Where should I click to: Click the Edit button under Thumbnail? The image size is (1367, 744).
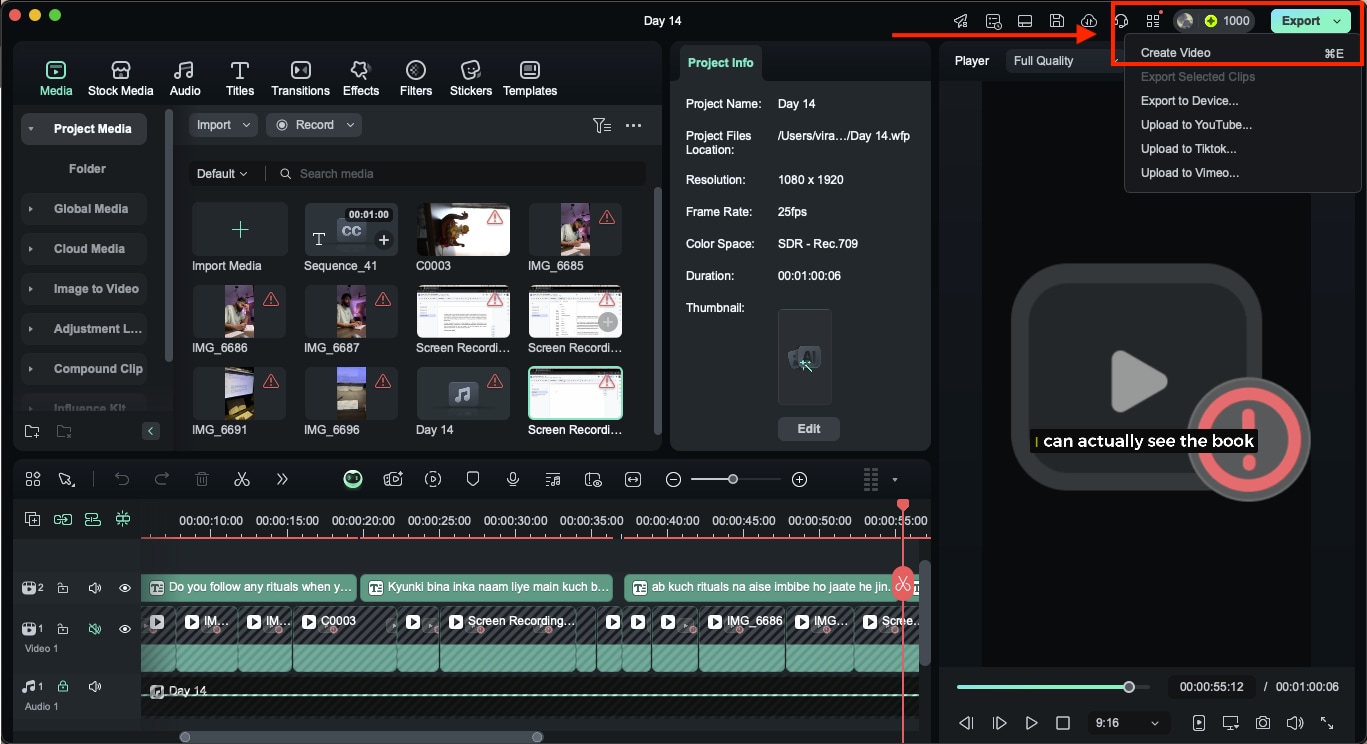pos(808,428)
